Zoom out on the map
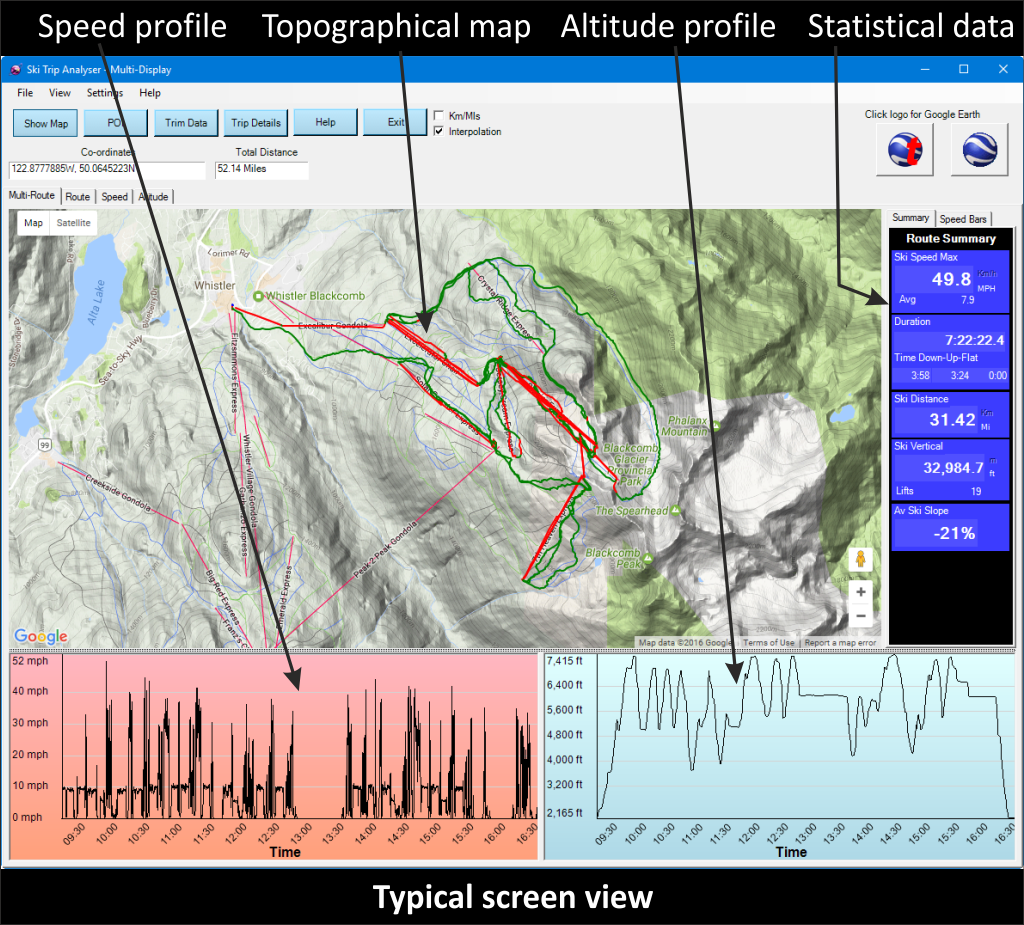The image size is (1024, 925). click(x=860, y=615)
